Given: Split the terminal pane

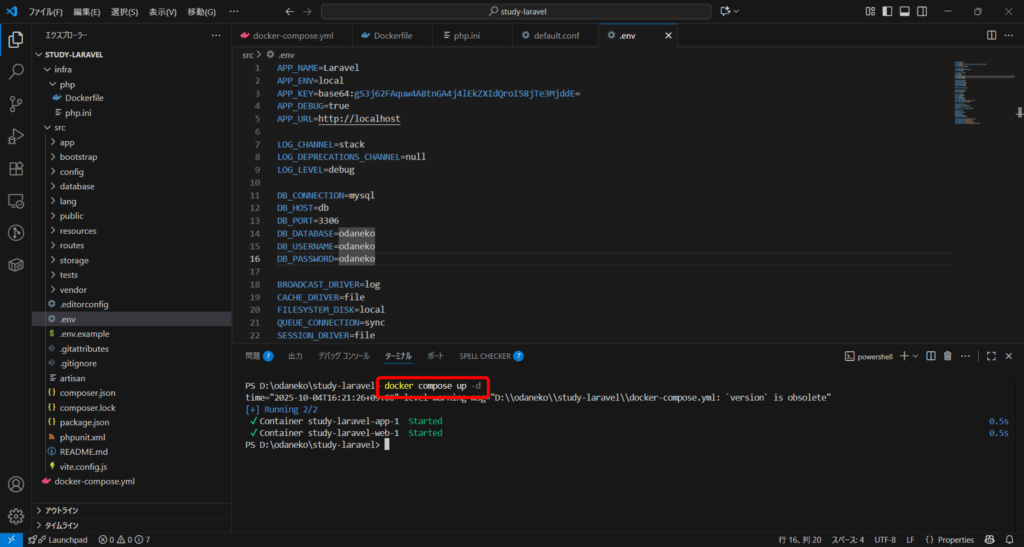Looking at the screenshot, I should pos(930,356).
